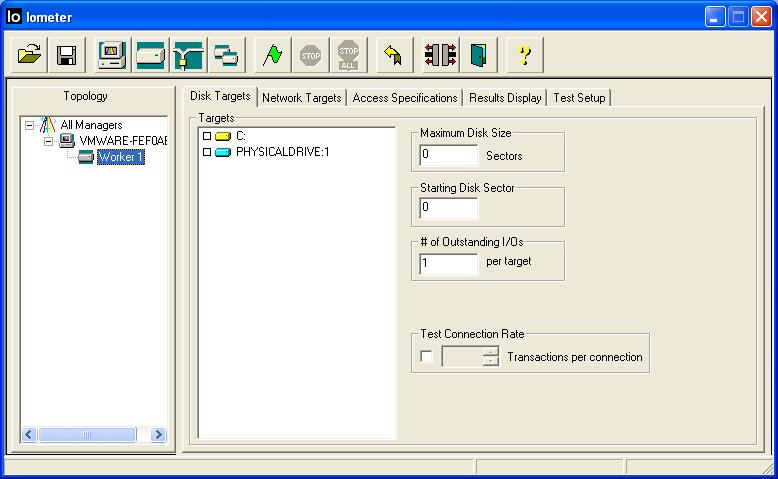Click the Iometer title bar logo
This screenshot has height=479, width=778.
pos(14,16)
